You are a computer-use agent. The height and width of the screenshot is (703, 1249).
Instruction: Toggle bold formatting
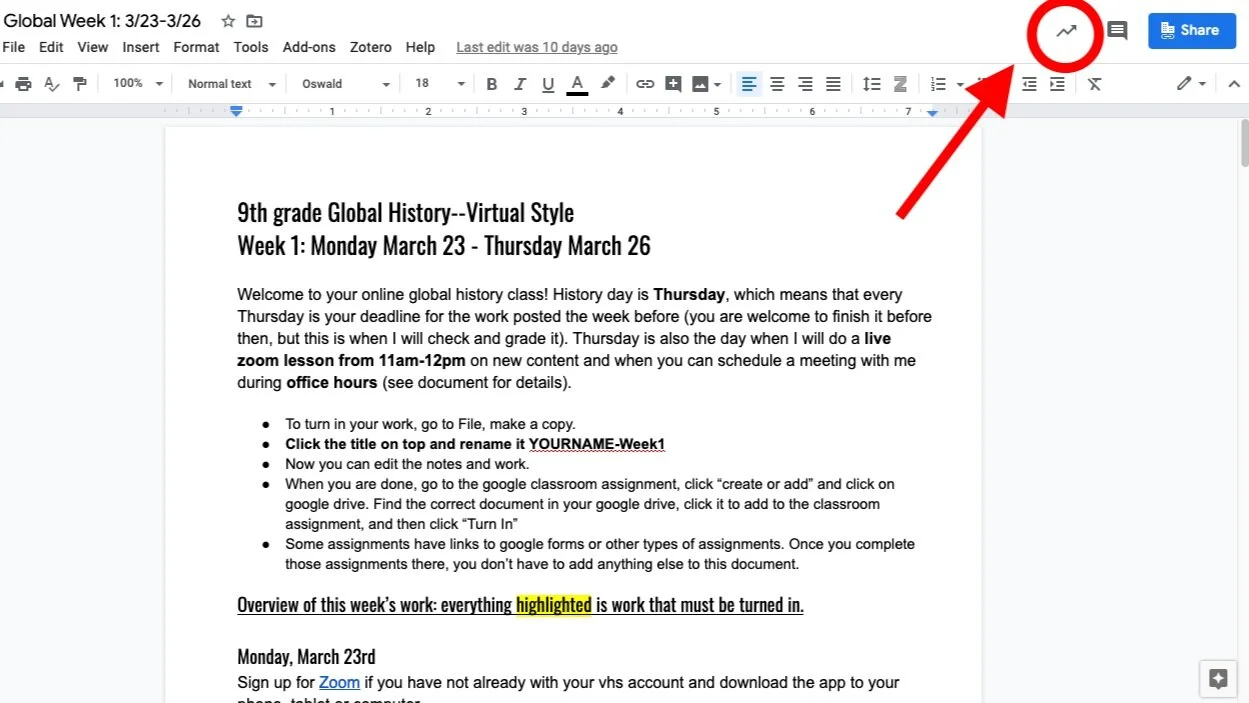coord(491,84)
